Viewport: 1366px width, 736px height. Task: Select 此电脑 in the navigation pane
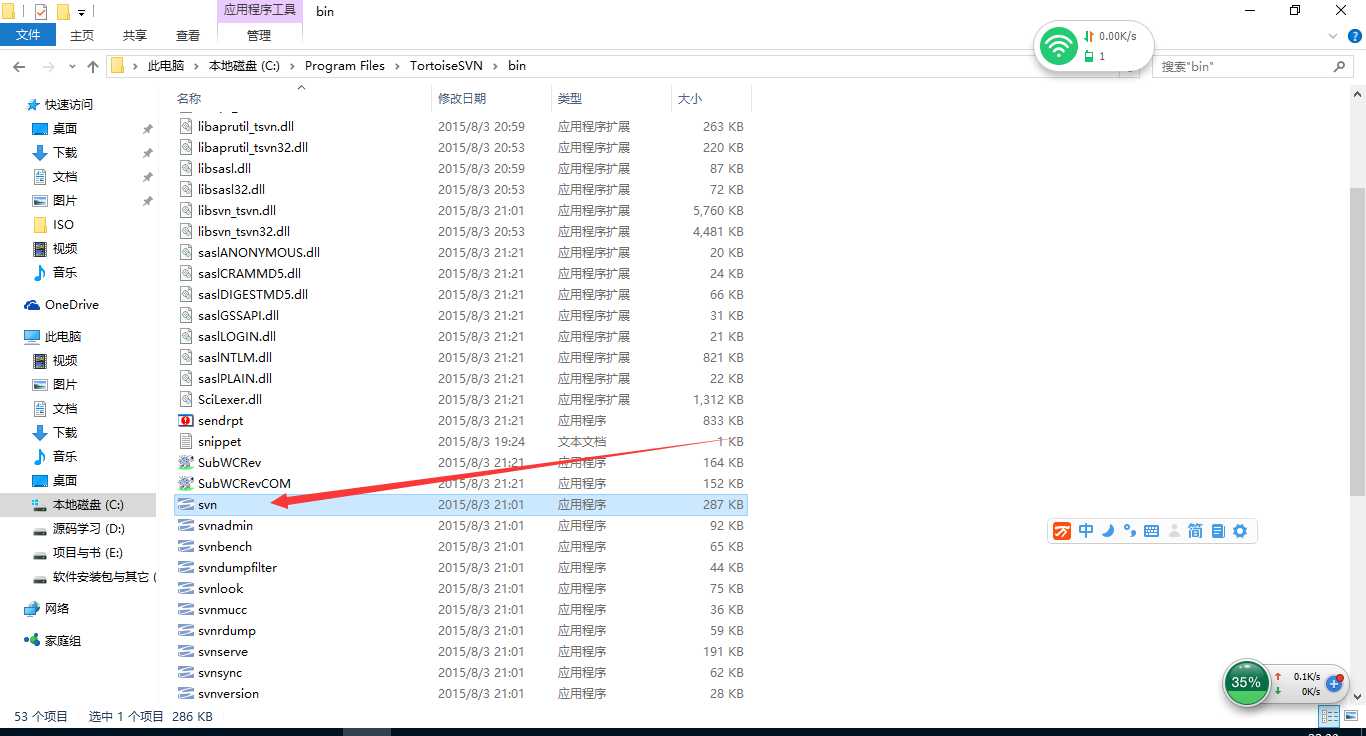[x=63, y=336]
